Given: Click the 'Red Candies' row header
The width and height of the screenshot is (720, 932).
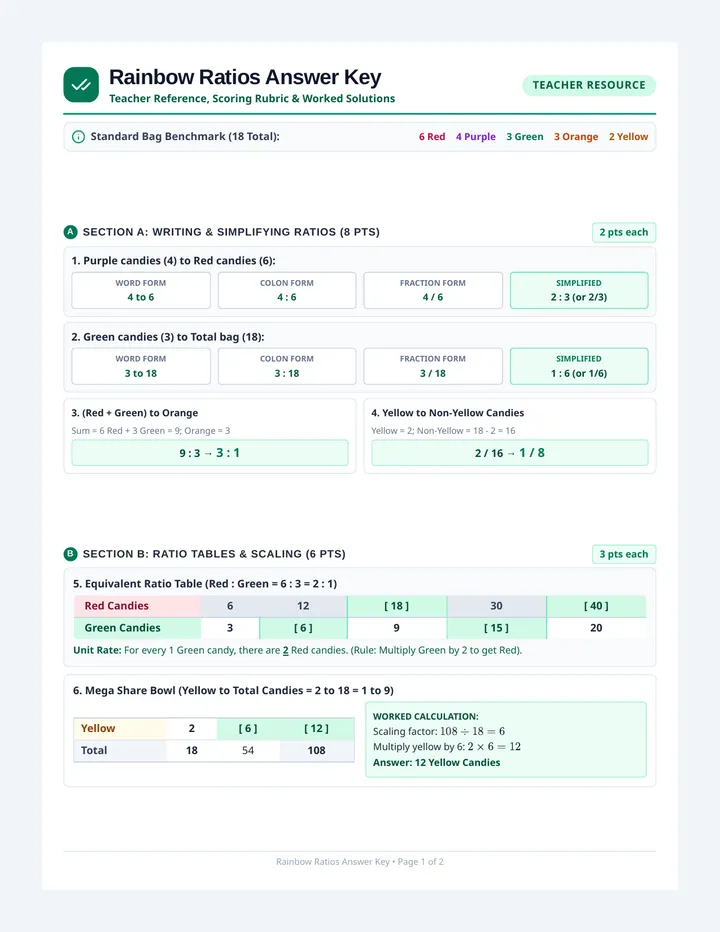Looking at the screenshot, I should (x=137, y=606).
